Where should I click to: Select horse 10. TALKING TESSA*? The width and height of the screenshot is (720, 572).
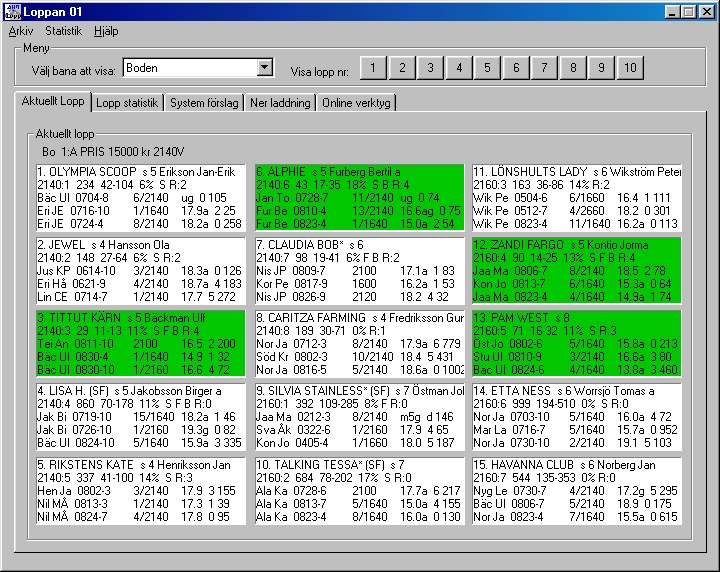click(360, 491)
